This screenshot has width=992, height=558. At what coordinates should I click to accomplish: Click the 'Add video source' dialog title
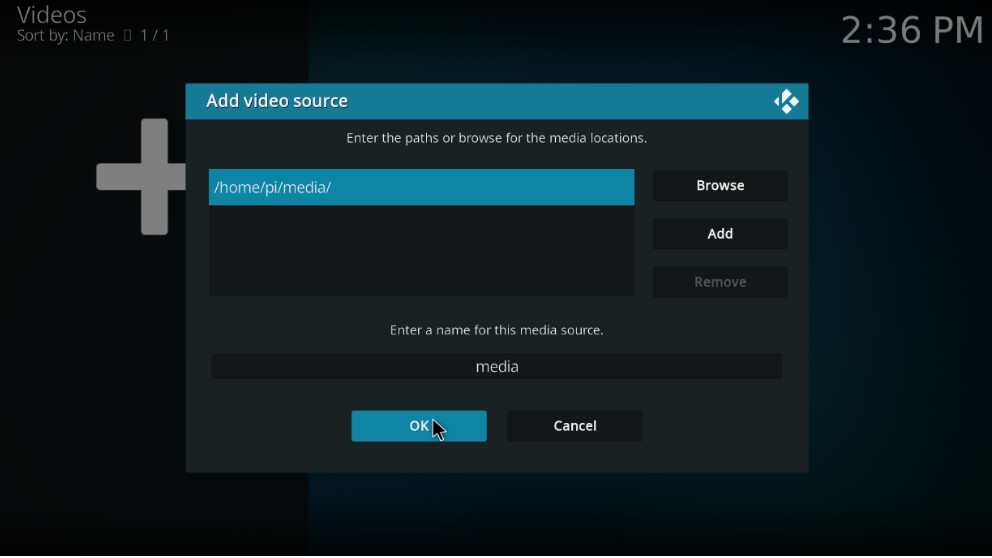(277, 101)
